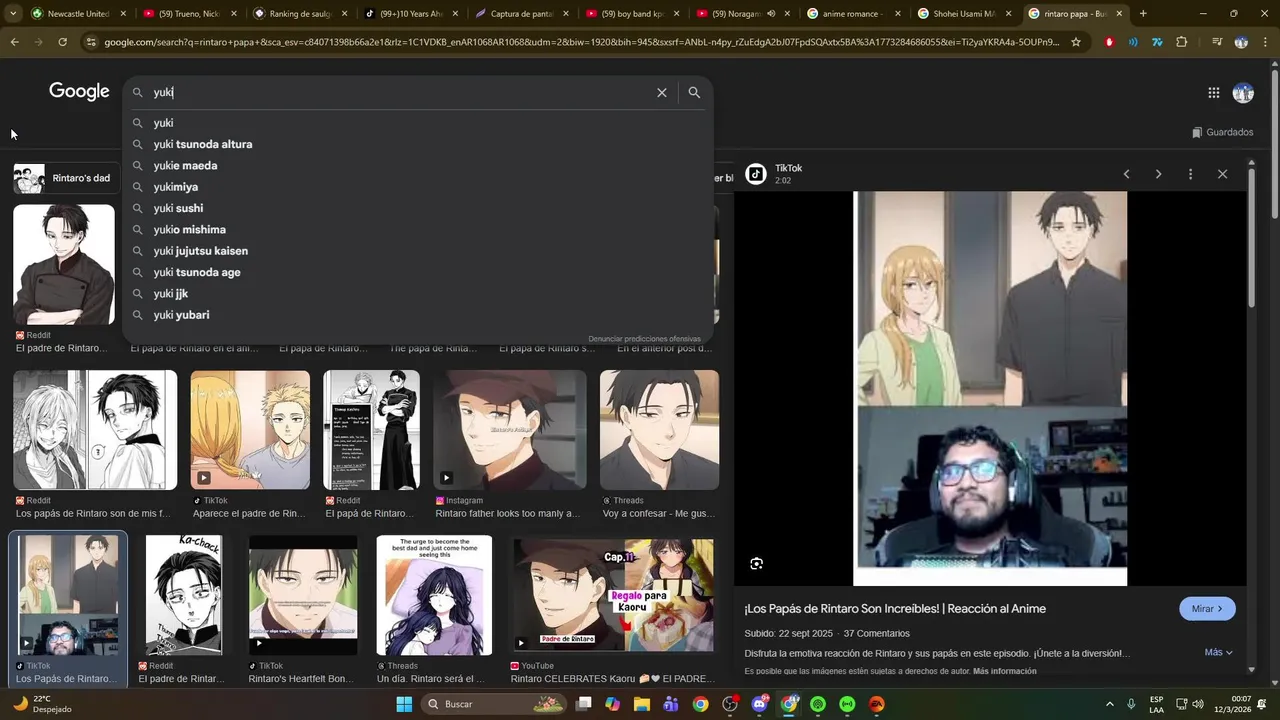Open the YouTube Rintaro CELEBRATES Kaoru thumbnail

tap(613, 595)
